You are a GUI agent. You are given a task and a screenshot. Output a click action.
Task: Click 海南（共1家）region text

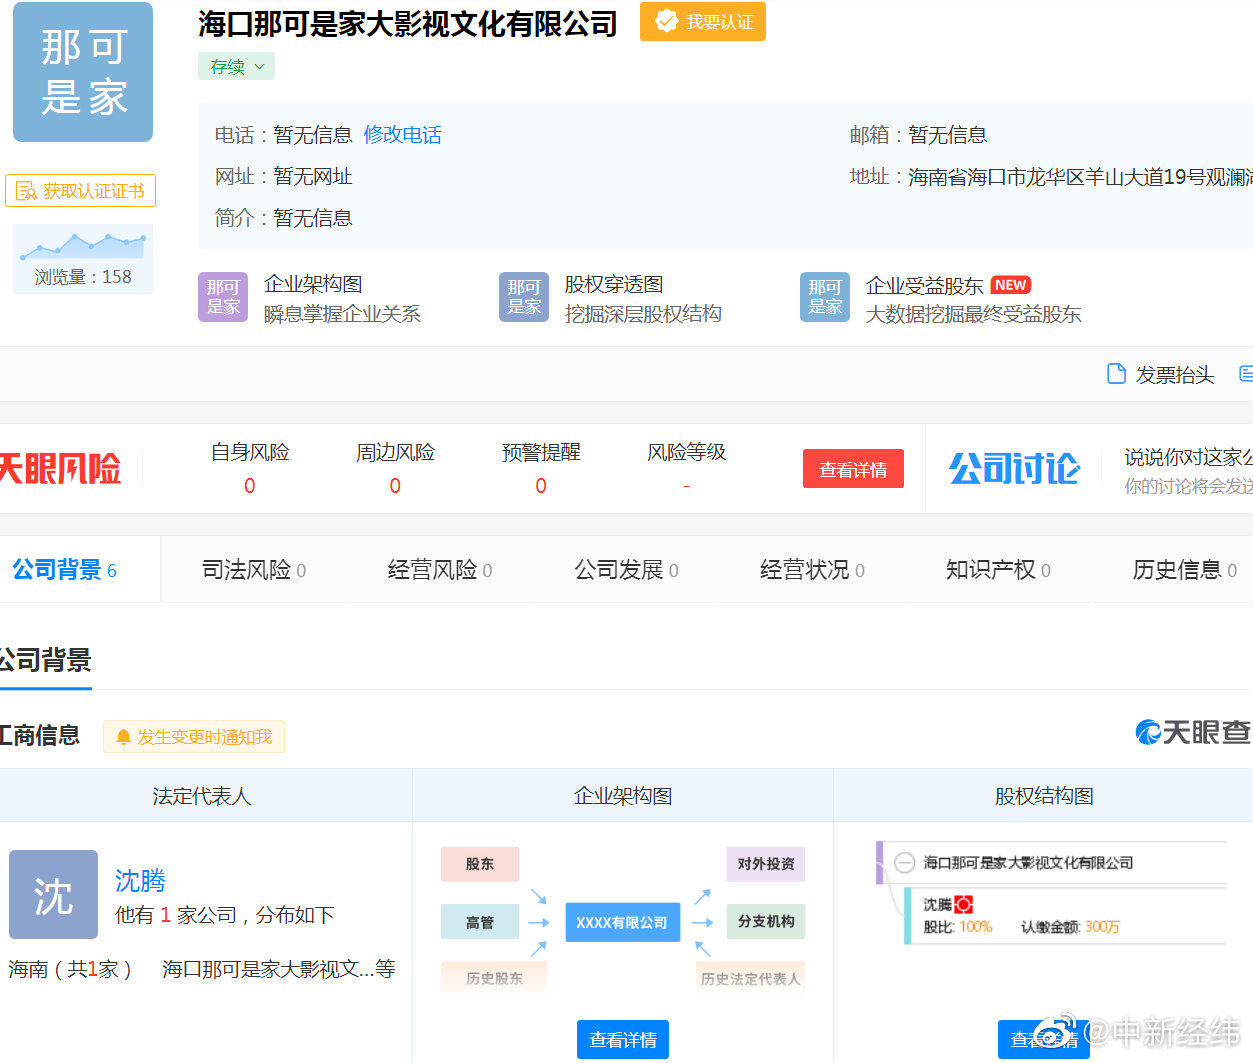pyautogui.click(x=70, y=969)
